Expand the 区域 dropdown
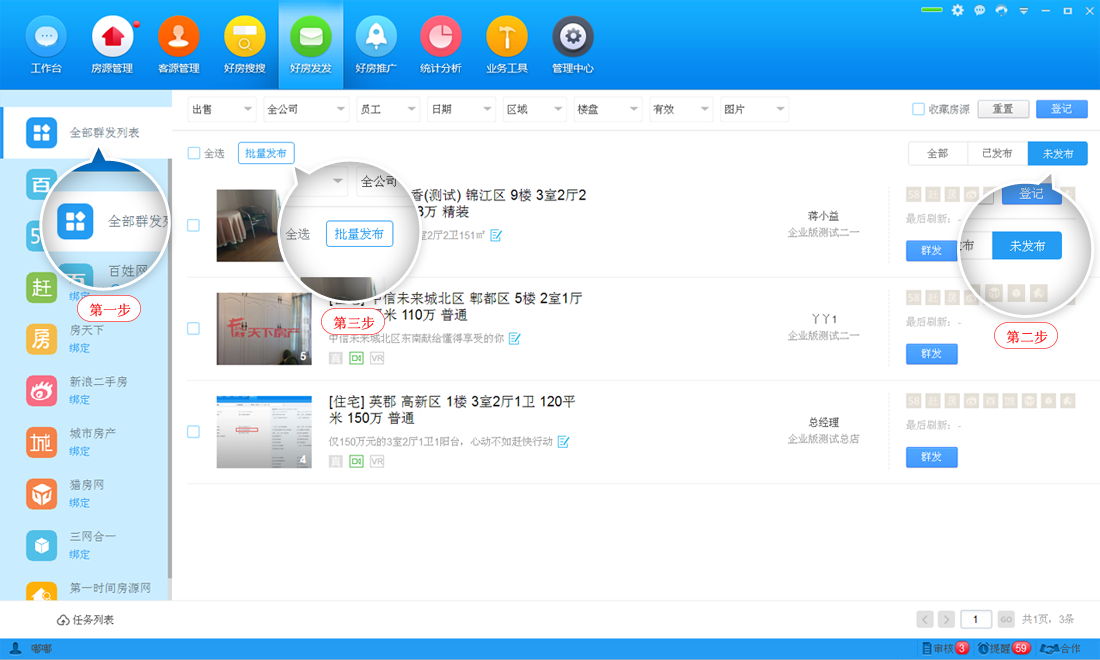Image resolution: width=1100 pixels, height=660 pixels. pyautogui.click(x=534, y=108)
